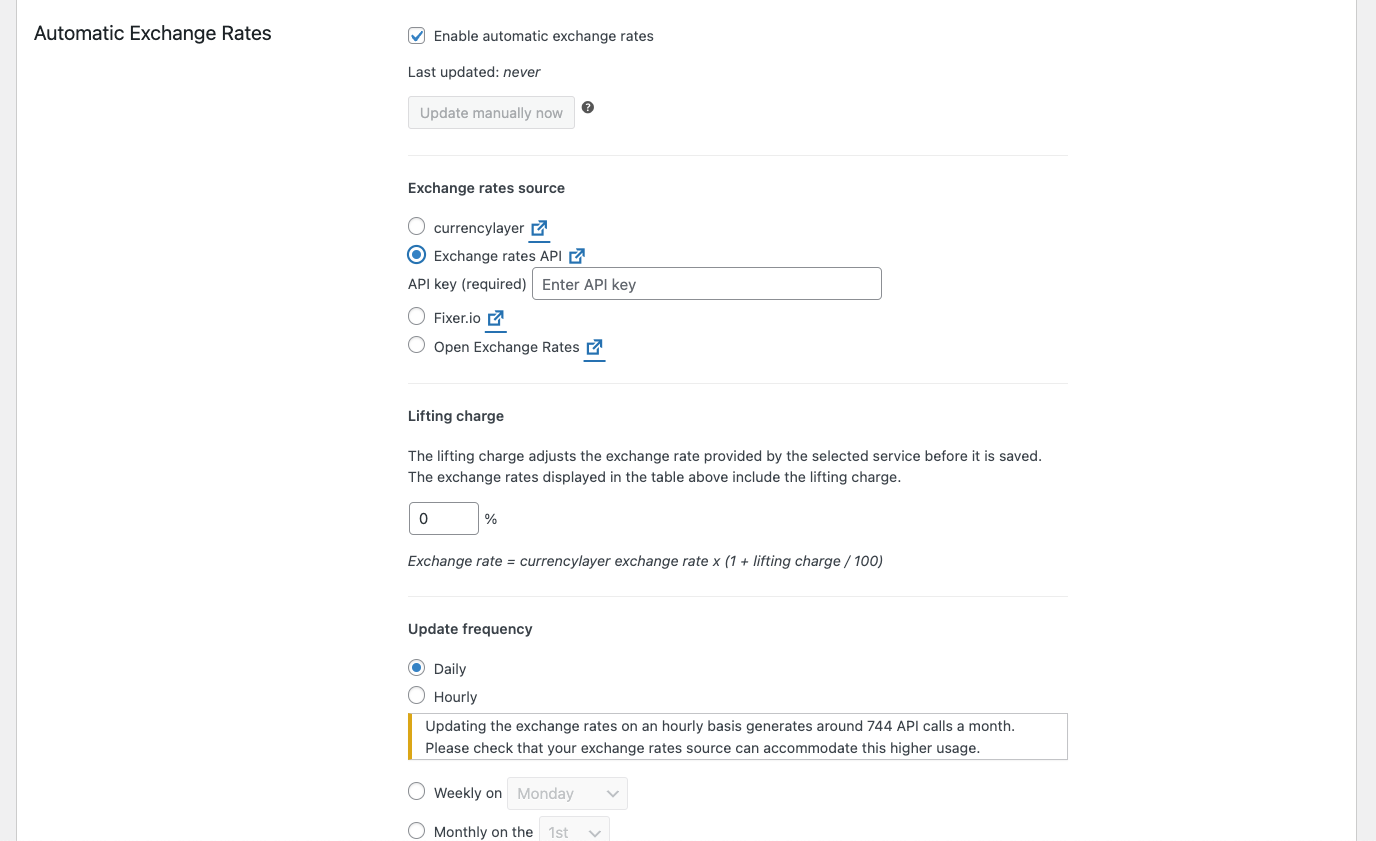The image size is (1376, 841).
Task: Select Monthly update frequency
Action: [416, 829]
